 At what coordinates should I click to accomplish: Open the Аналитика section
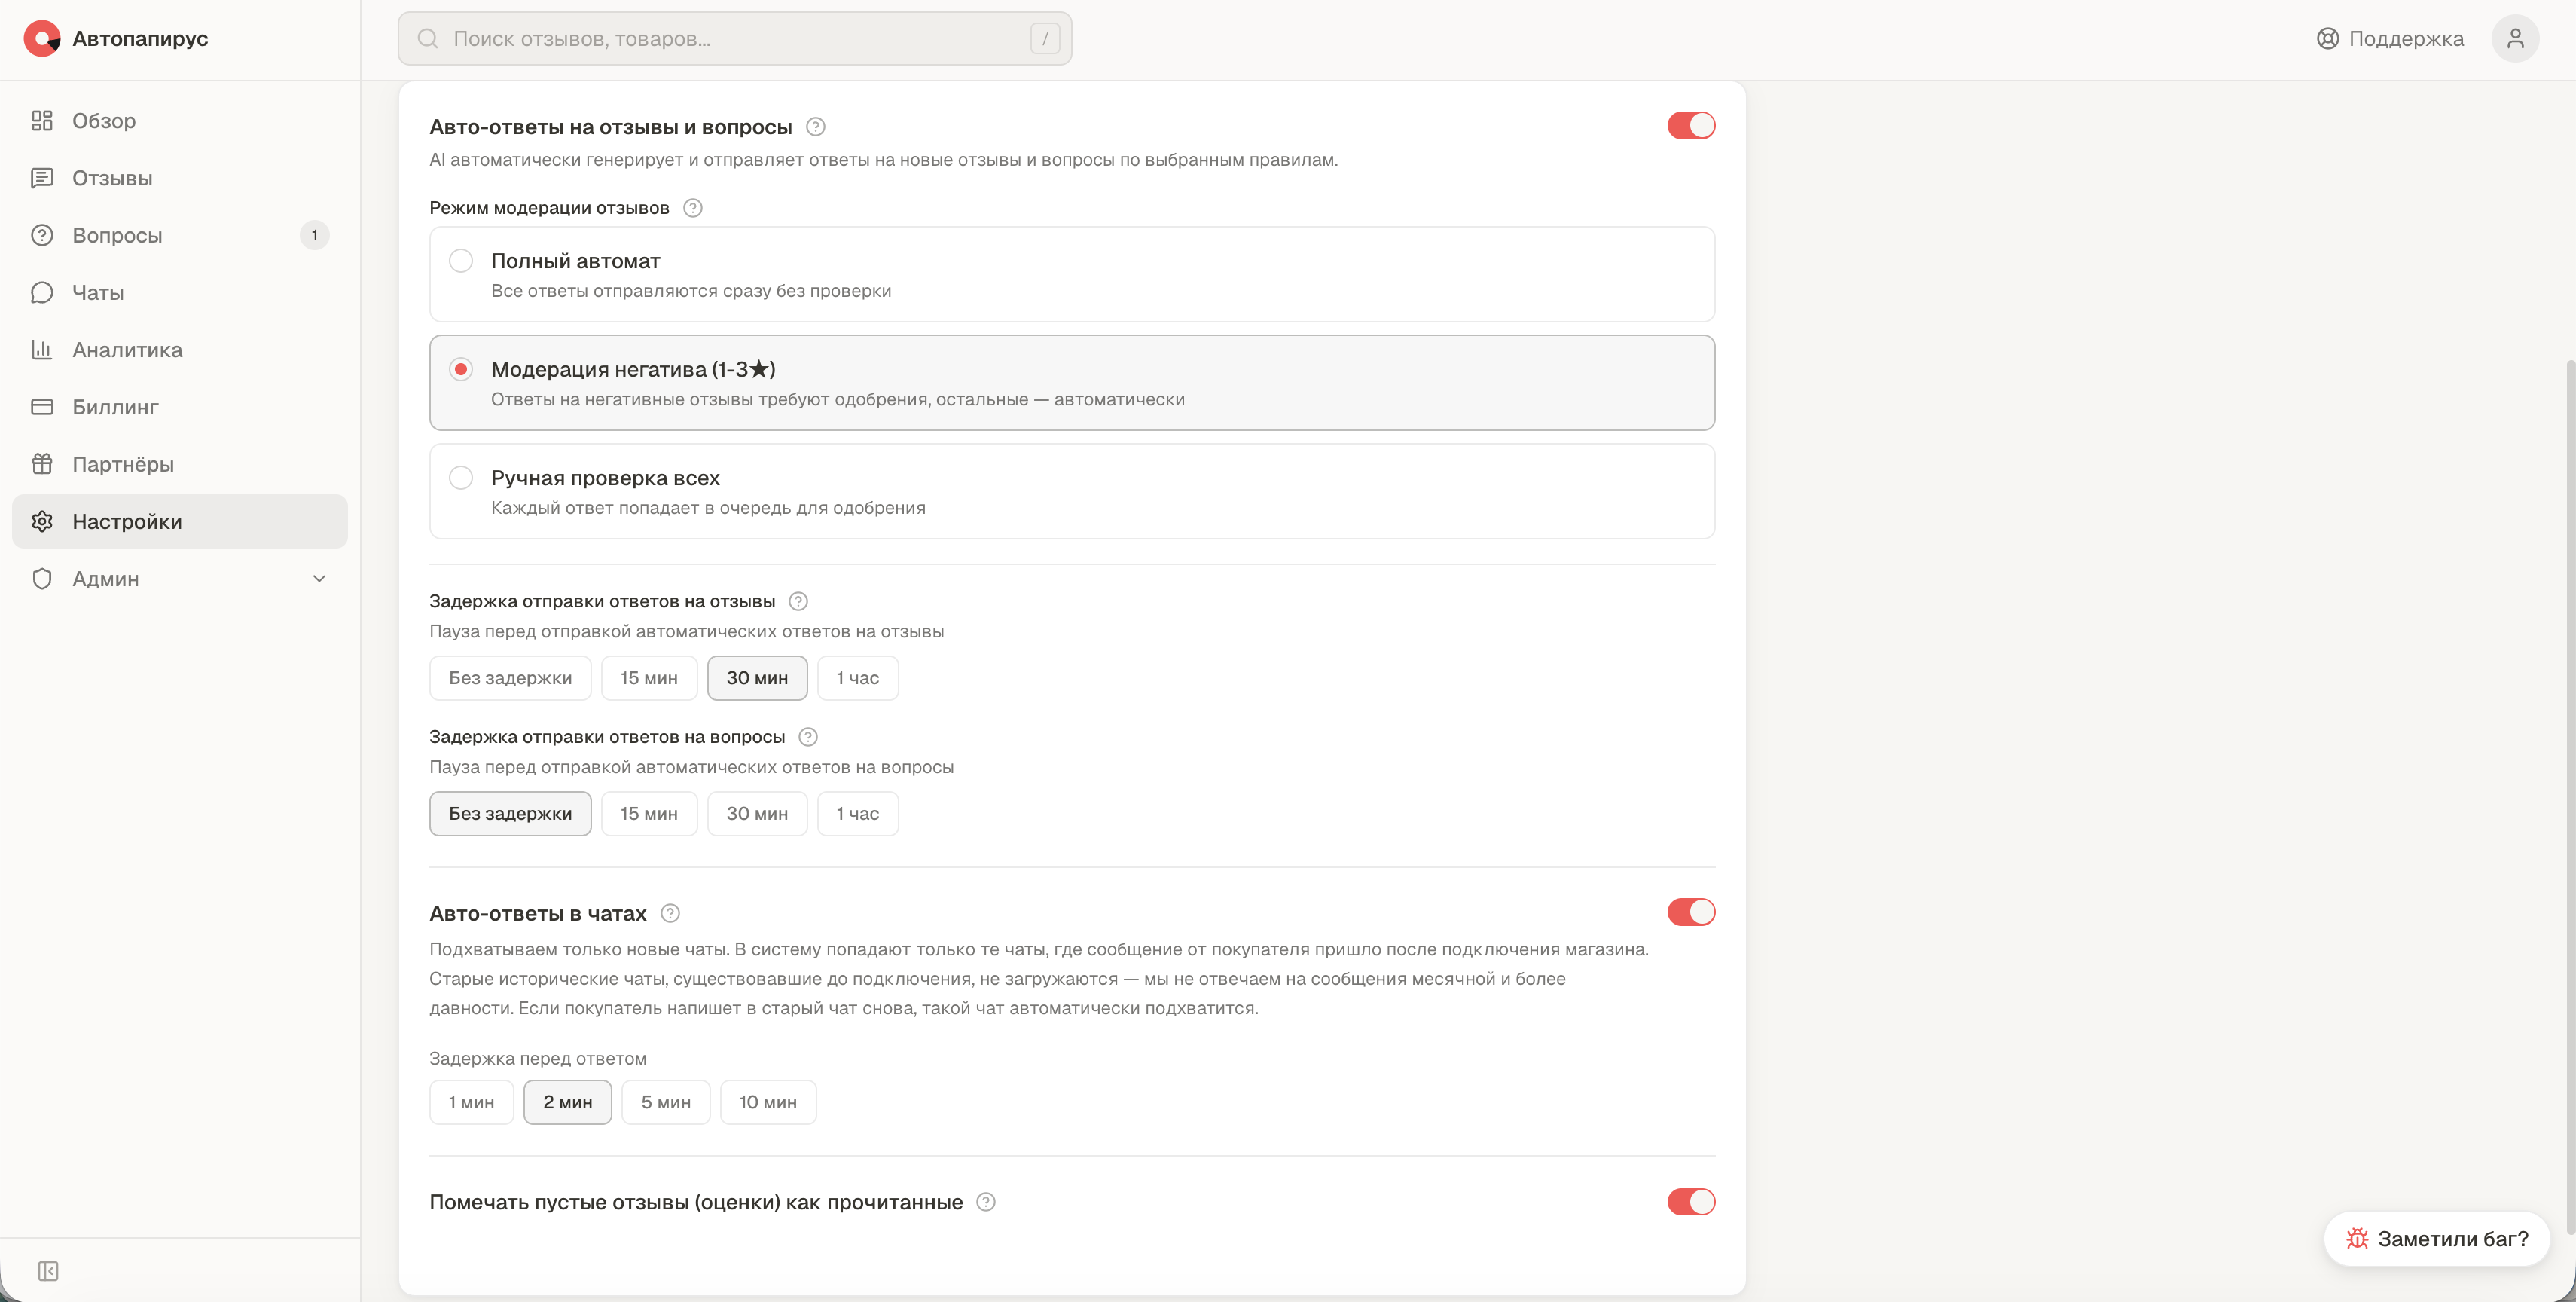(x=180, y=350)
